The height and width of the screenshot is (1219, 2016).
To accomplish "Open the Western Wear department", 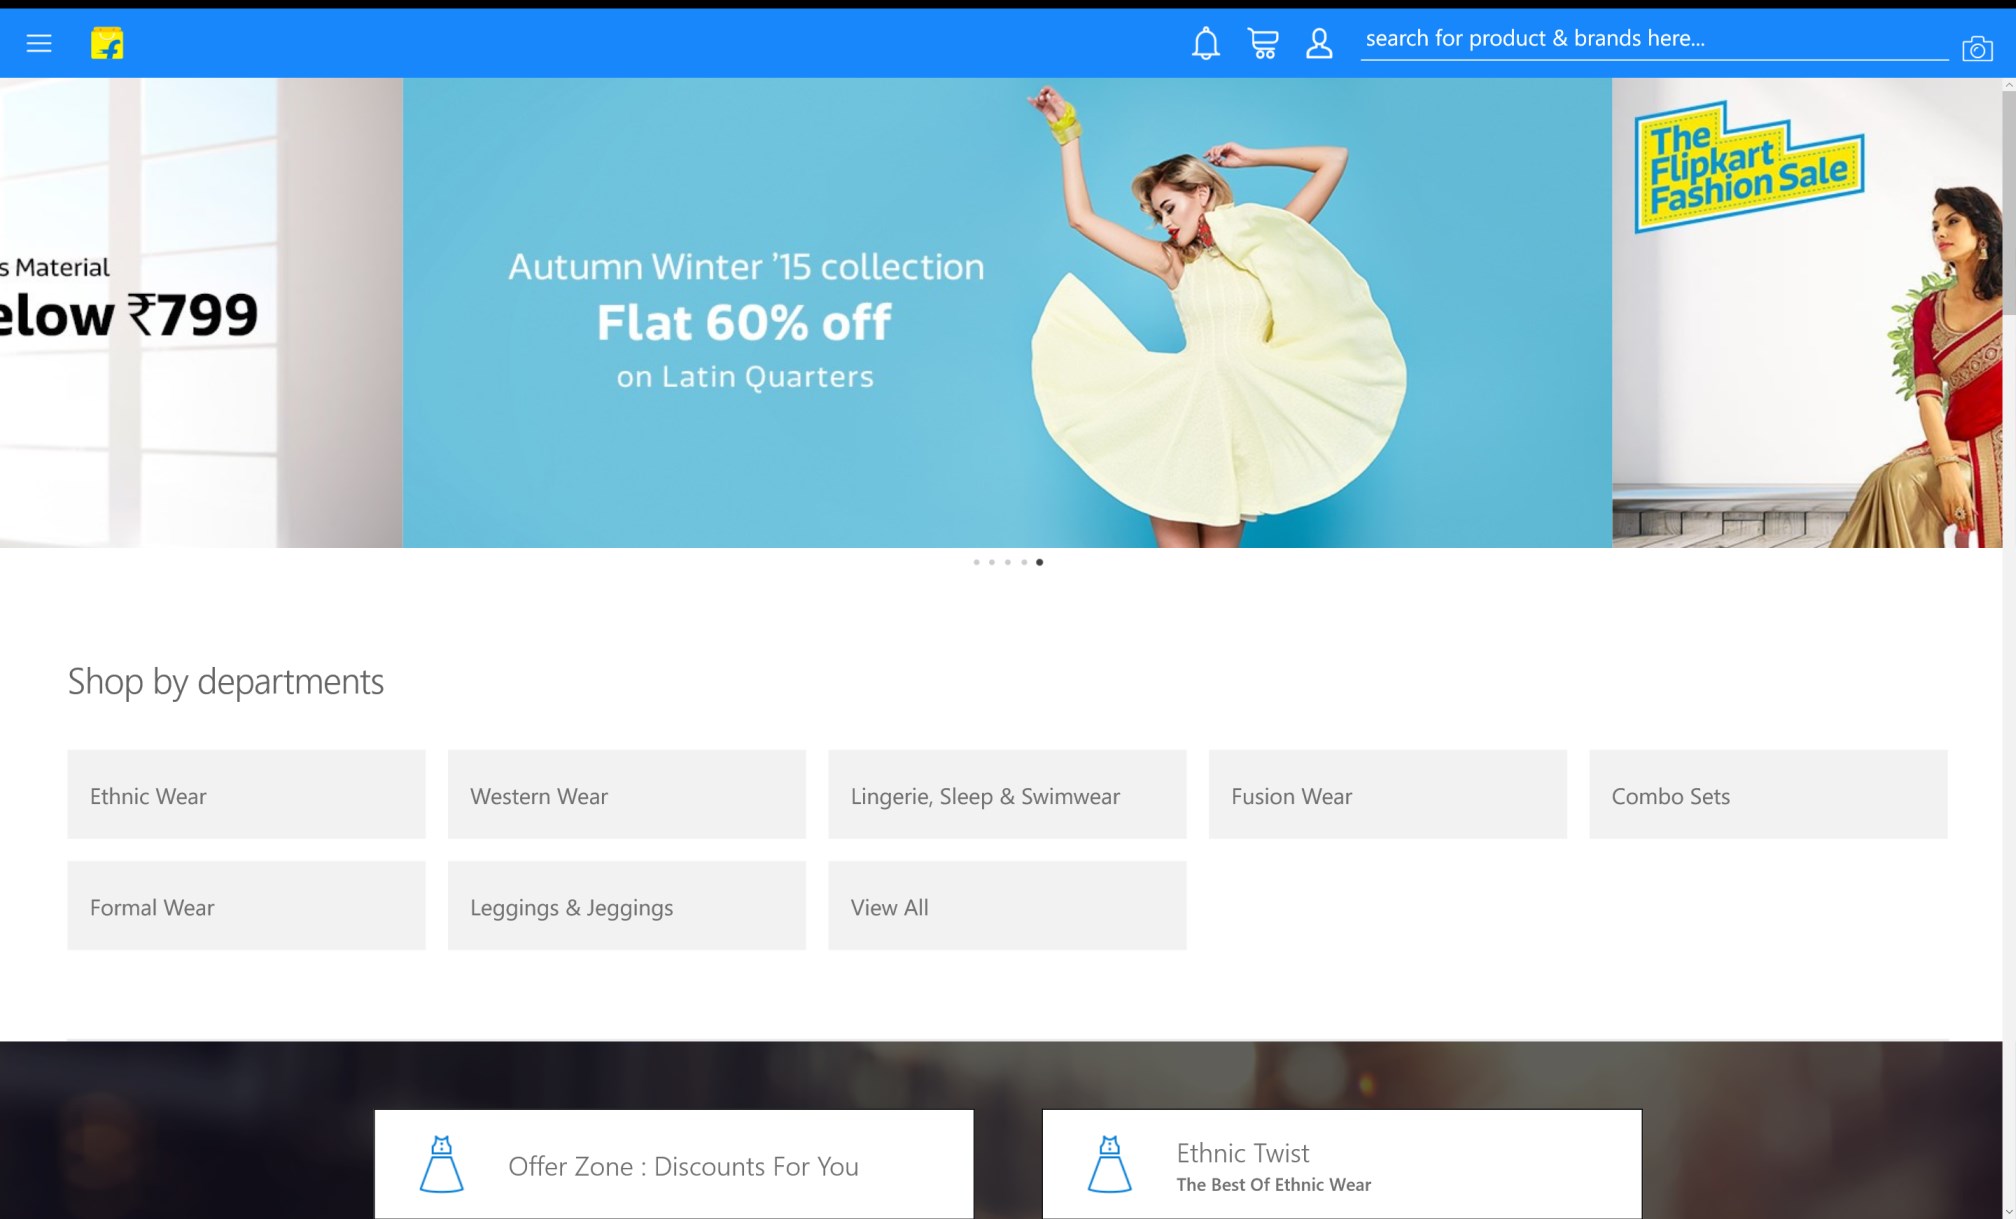I will (x=626, y=795).
